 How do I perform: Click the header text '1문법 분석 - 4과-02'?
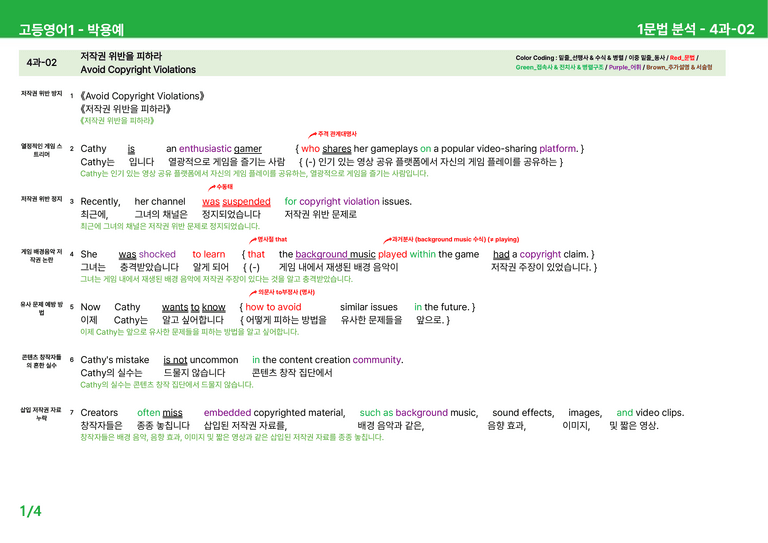(696, 29)
